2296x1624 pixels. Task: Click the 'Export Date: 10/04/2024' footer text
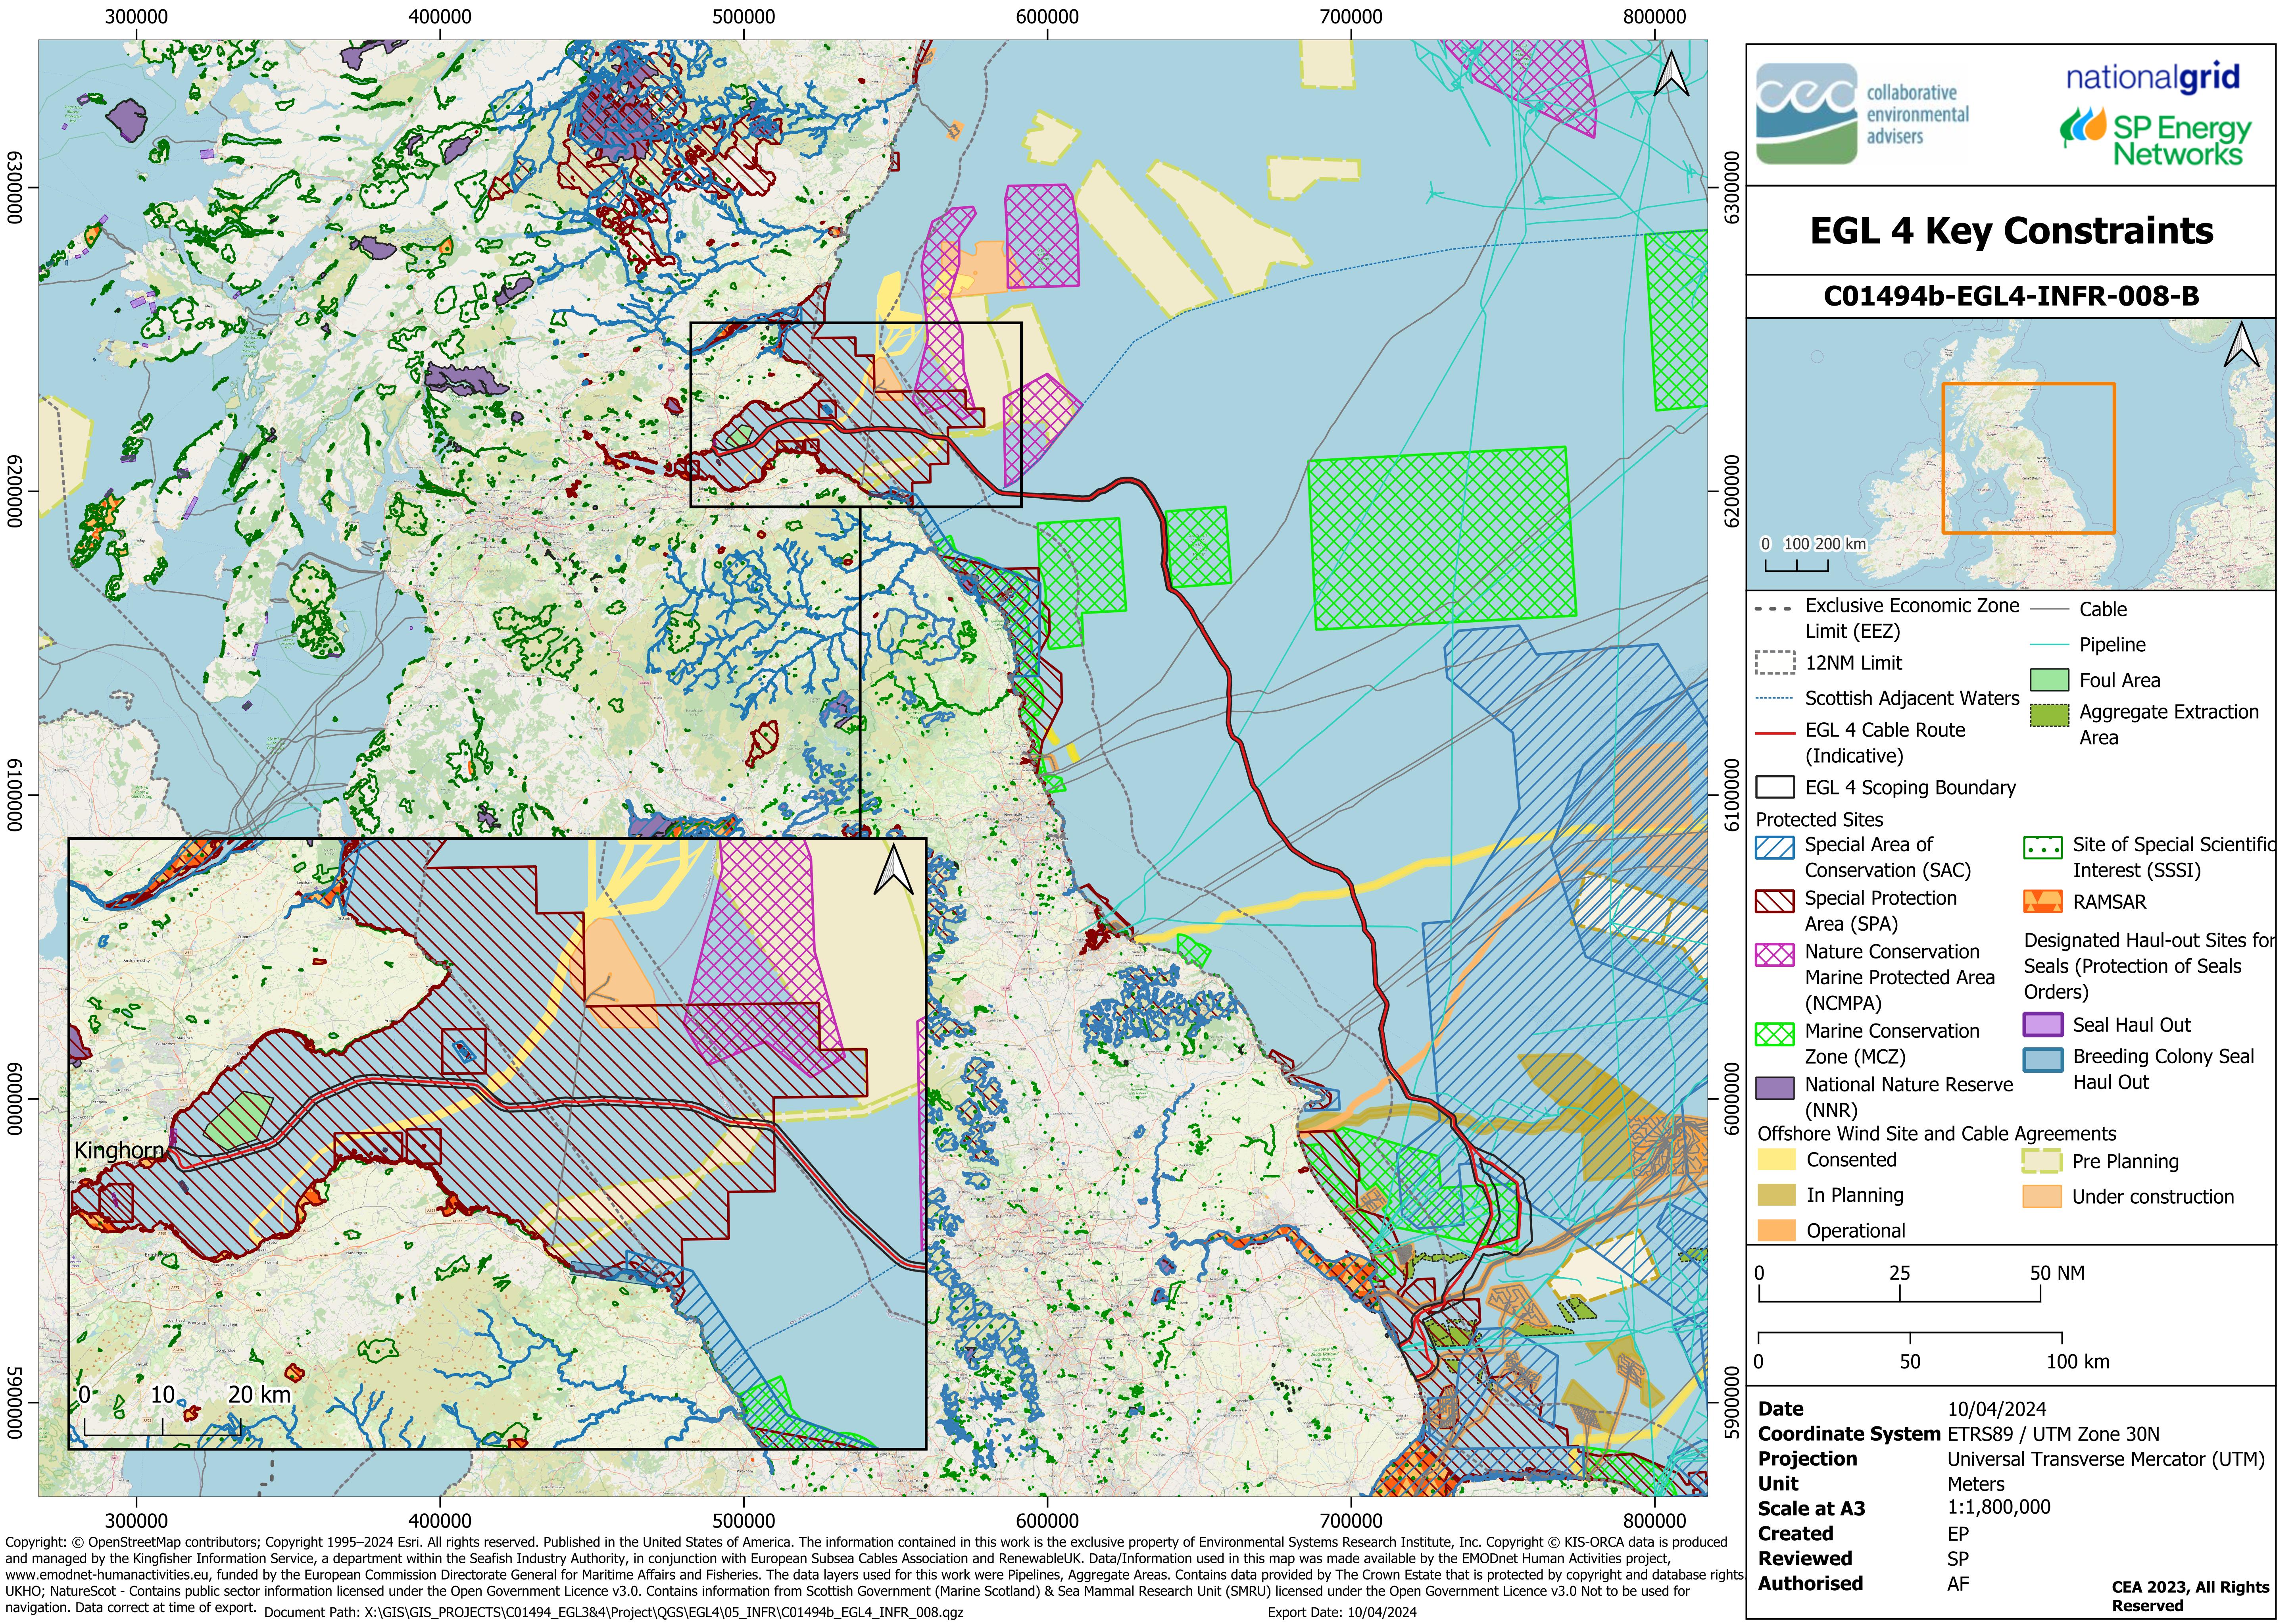pos(1342,1612)
